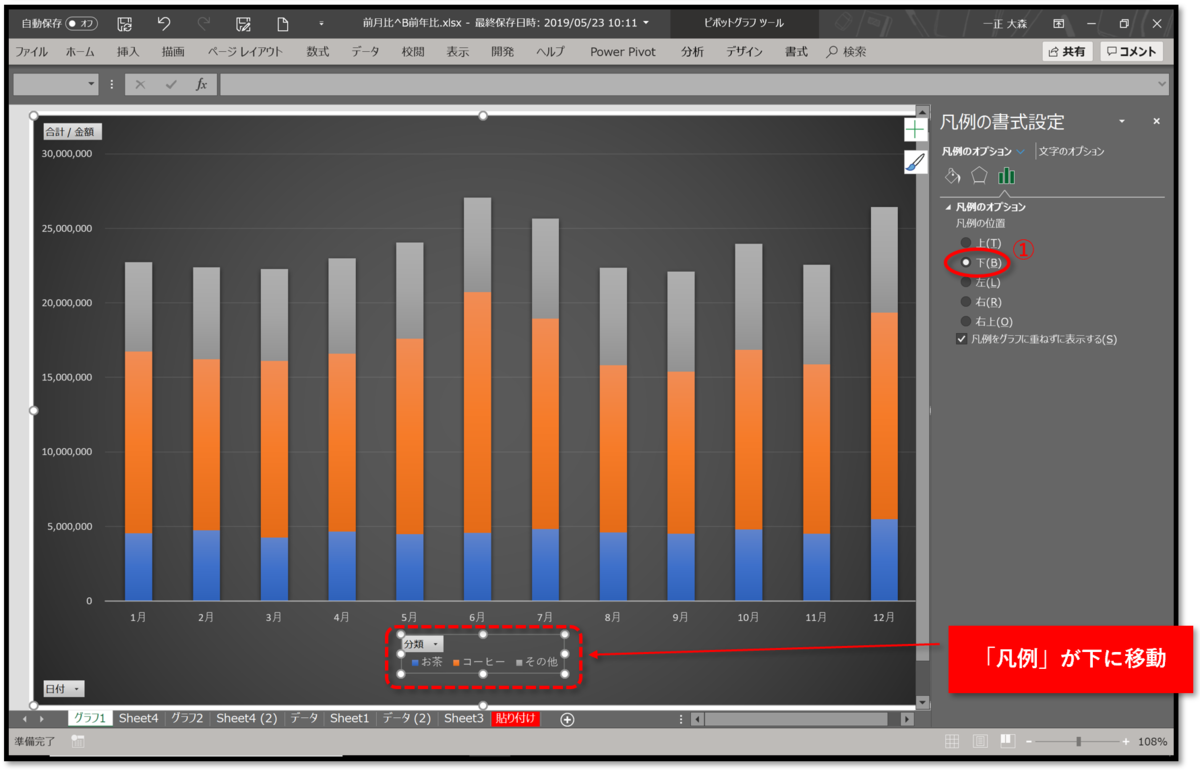
Task: Expand the formula bar with the right arrow
Action: 1161,85
